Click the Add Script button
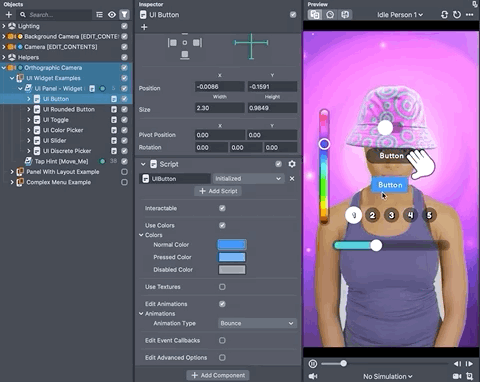Viewport: 480px width, 382px height. (x=218, y=191)
